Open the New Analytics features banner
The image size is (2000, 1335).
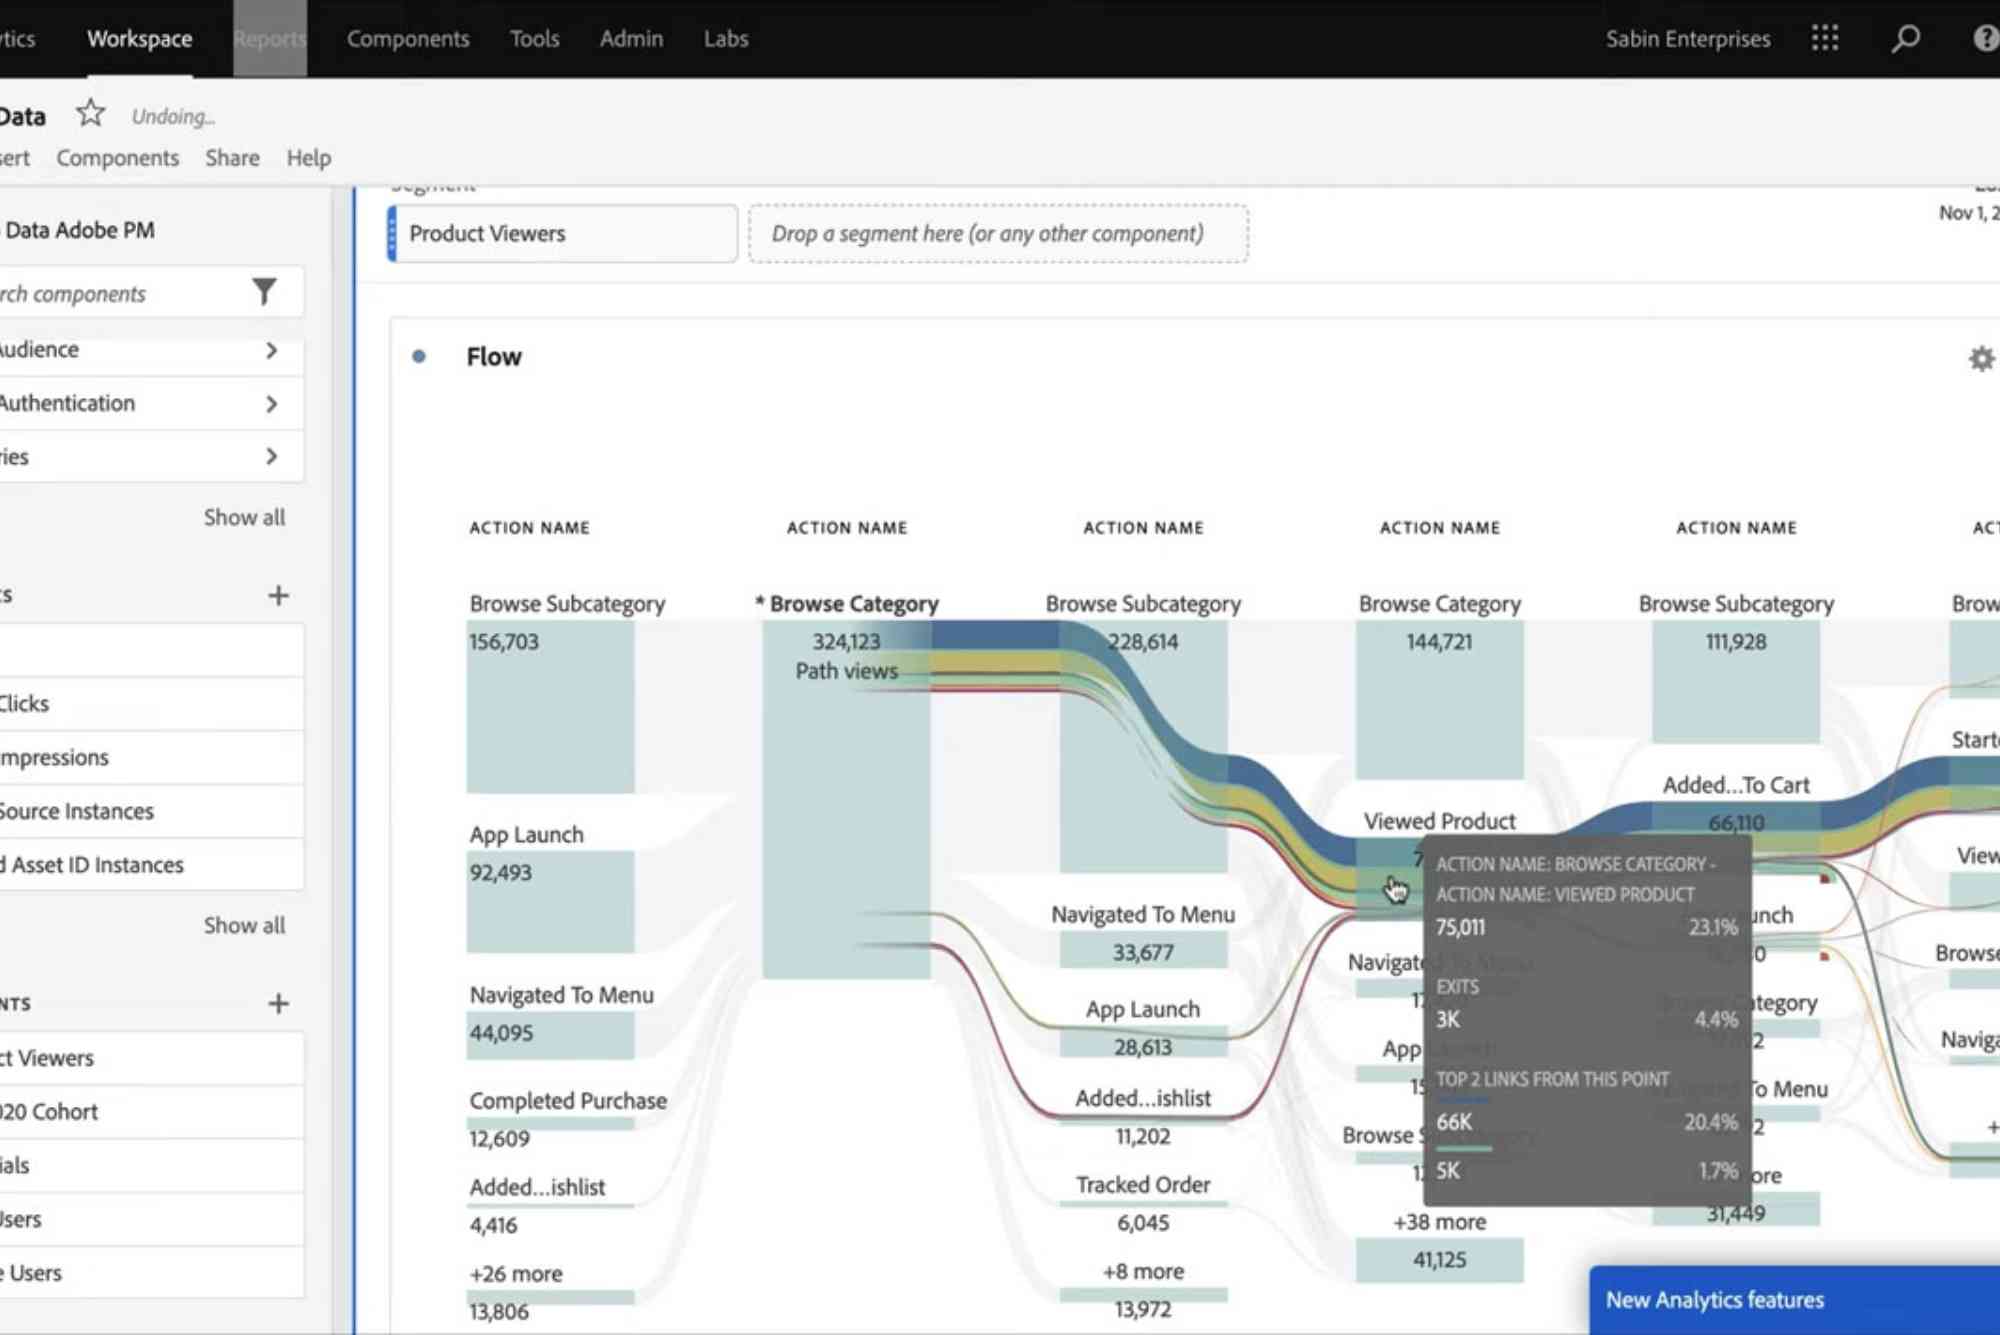point(1715,1299)
